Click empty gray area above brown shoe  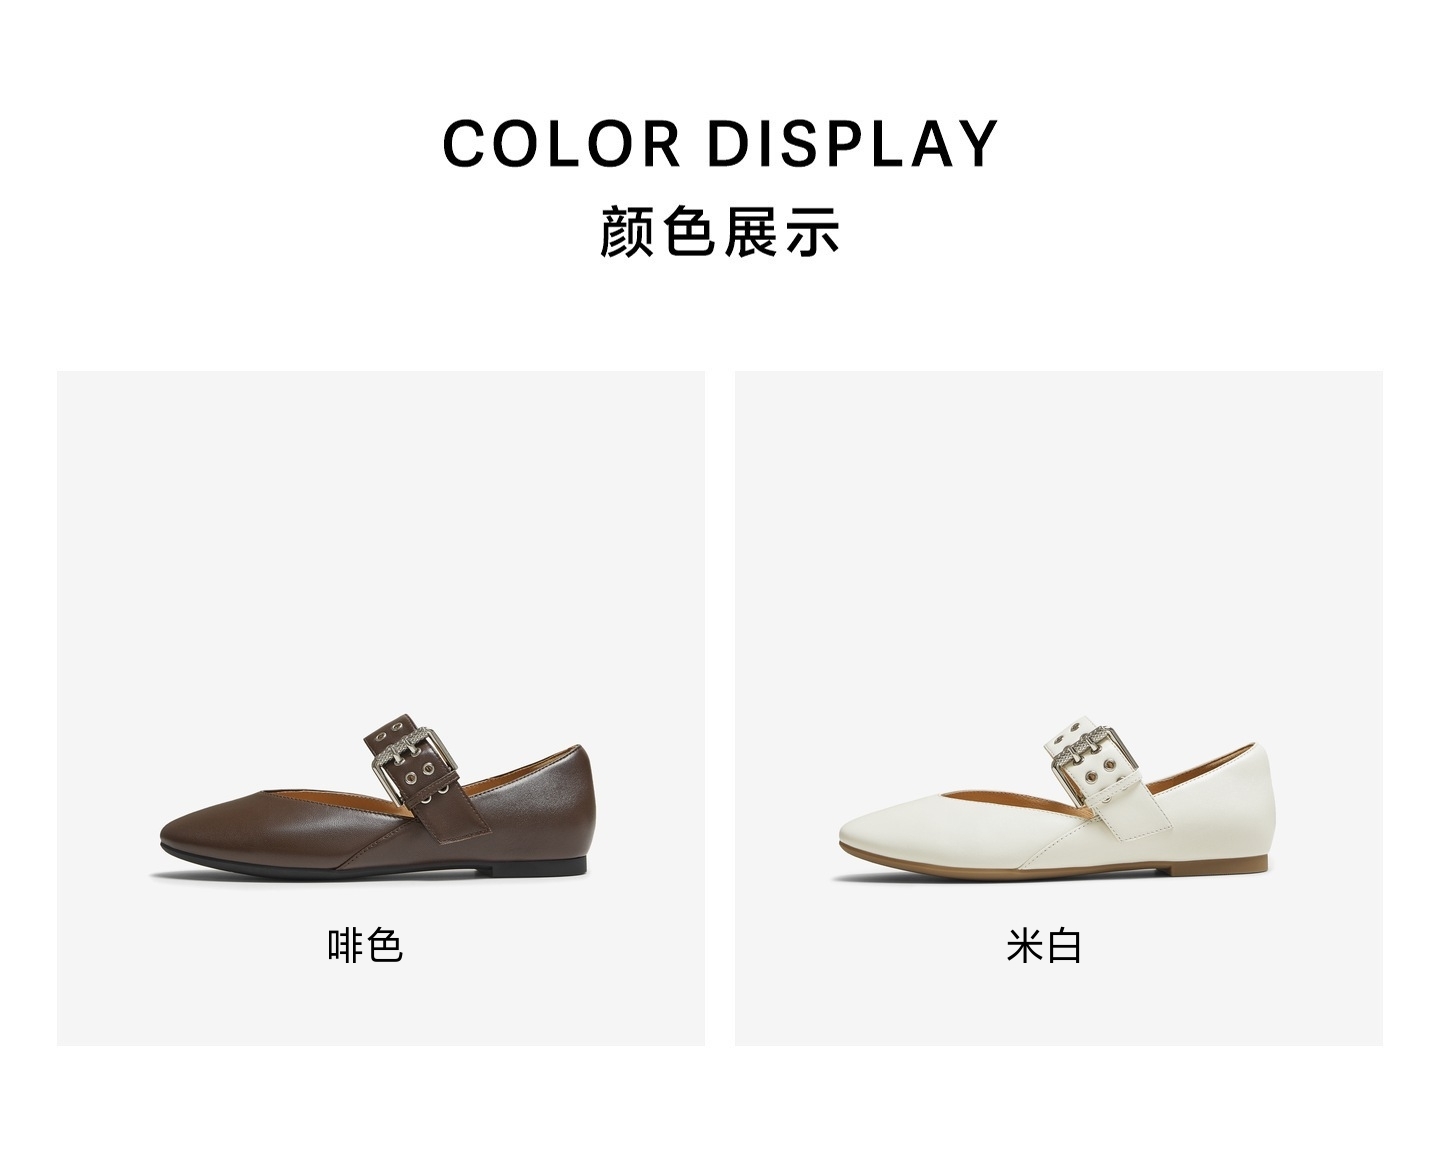pyautogui.click(x=380, y=540)
